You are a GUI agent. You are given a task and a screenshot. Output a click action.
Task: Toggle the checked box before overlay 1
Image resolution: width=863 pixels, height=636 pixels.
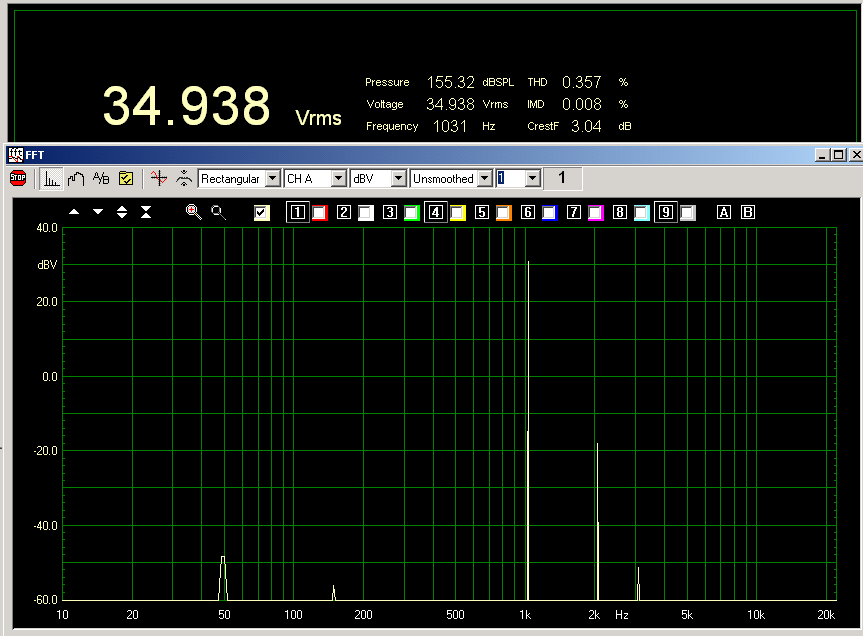pos(262,212)
